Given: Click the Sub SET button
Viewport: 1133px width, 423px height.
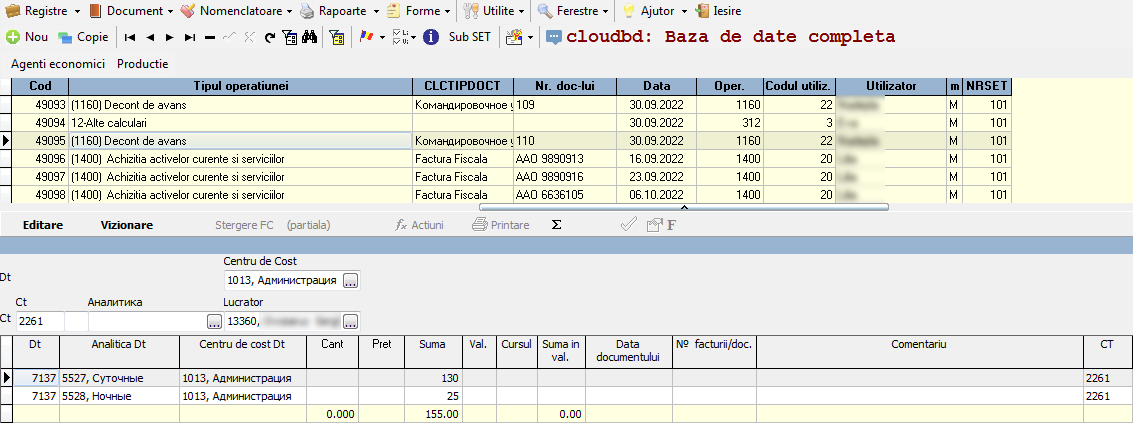Looking at the screenshot, I should click(x=470, y=37).
